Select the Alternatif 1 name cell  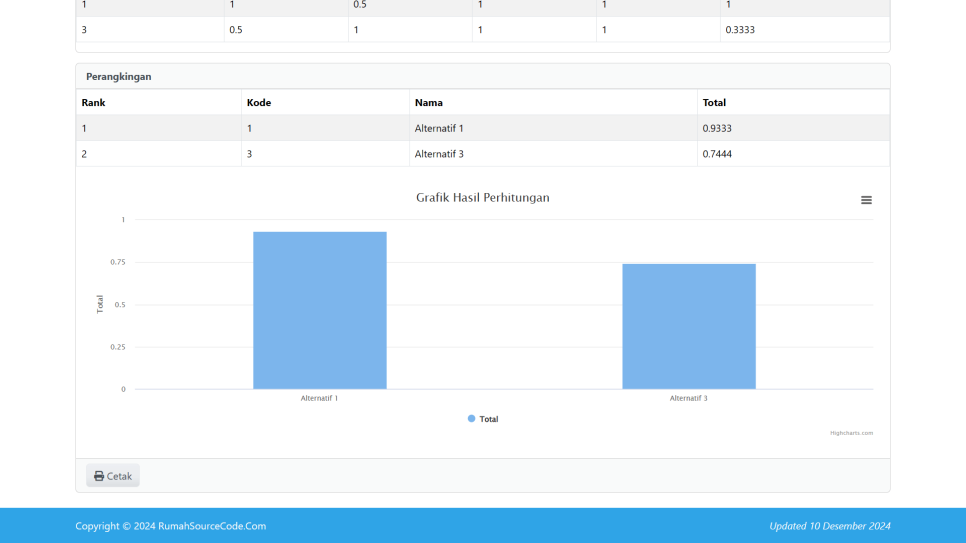tap(439, 128)
